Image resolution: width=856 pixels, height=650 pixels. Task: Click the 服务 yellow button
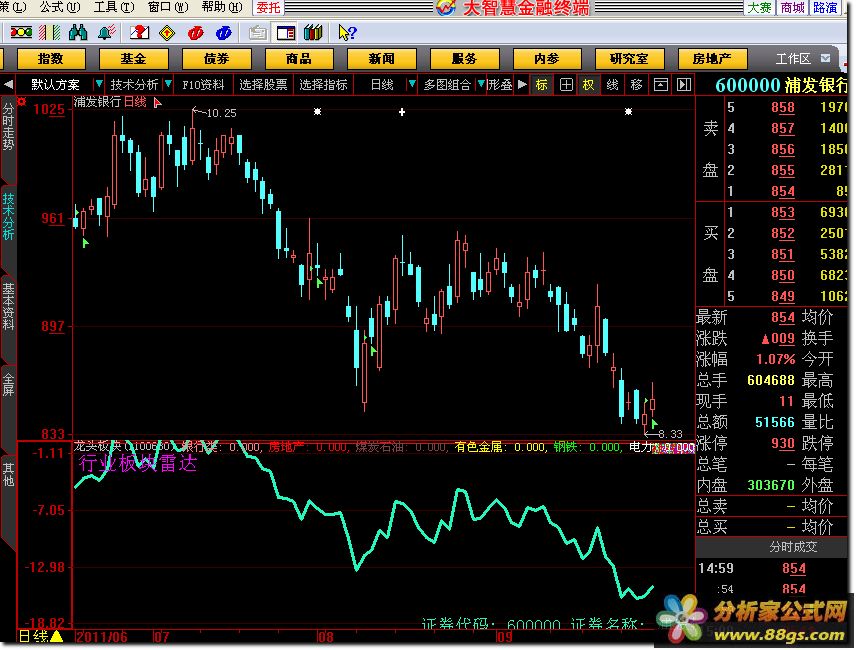point(465,58)
